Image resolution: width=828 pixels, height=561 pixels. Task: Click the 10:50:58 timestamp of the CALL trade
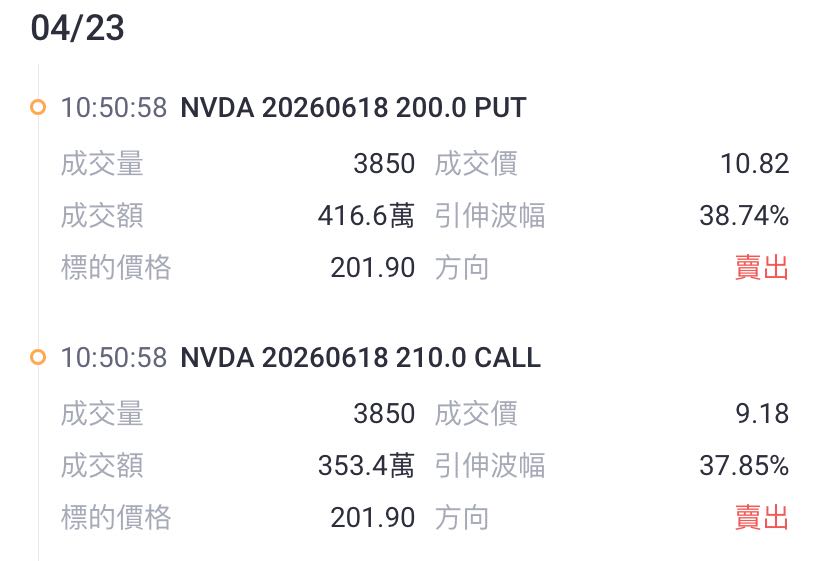114,358
